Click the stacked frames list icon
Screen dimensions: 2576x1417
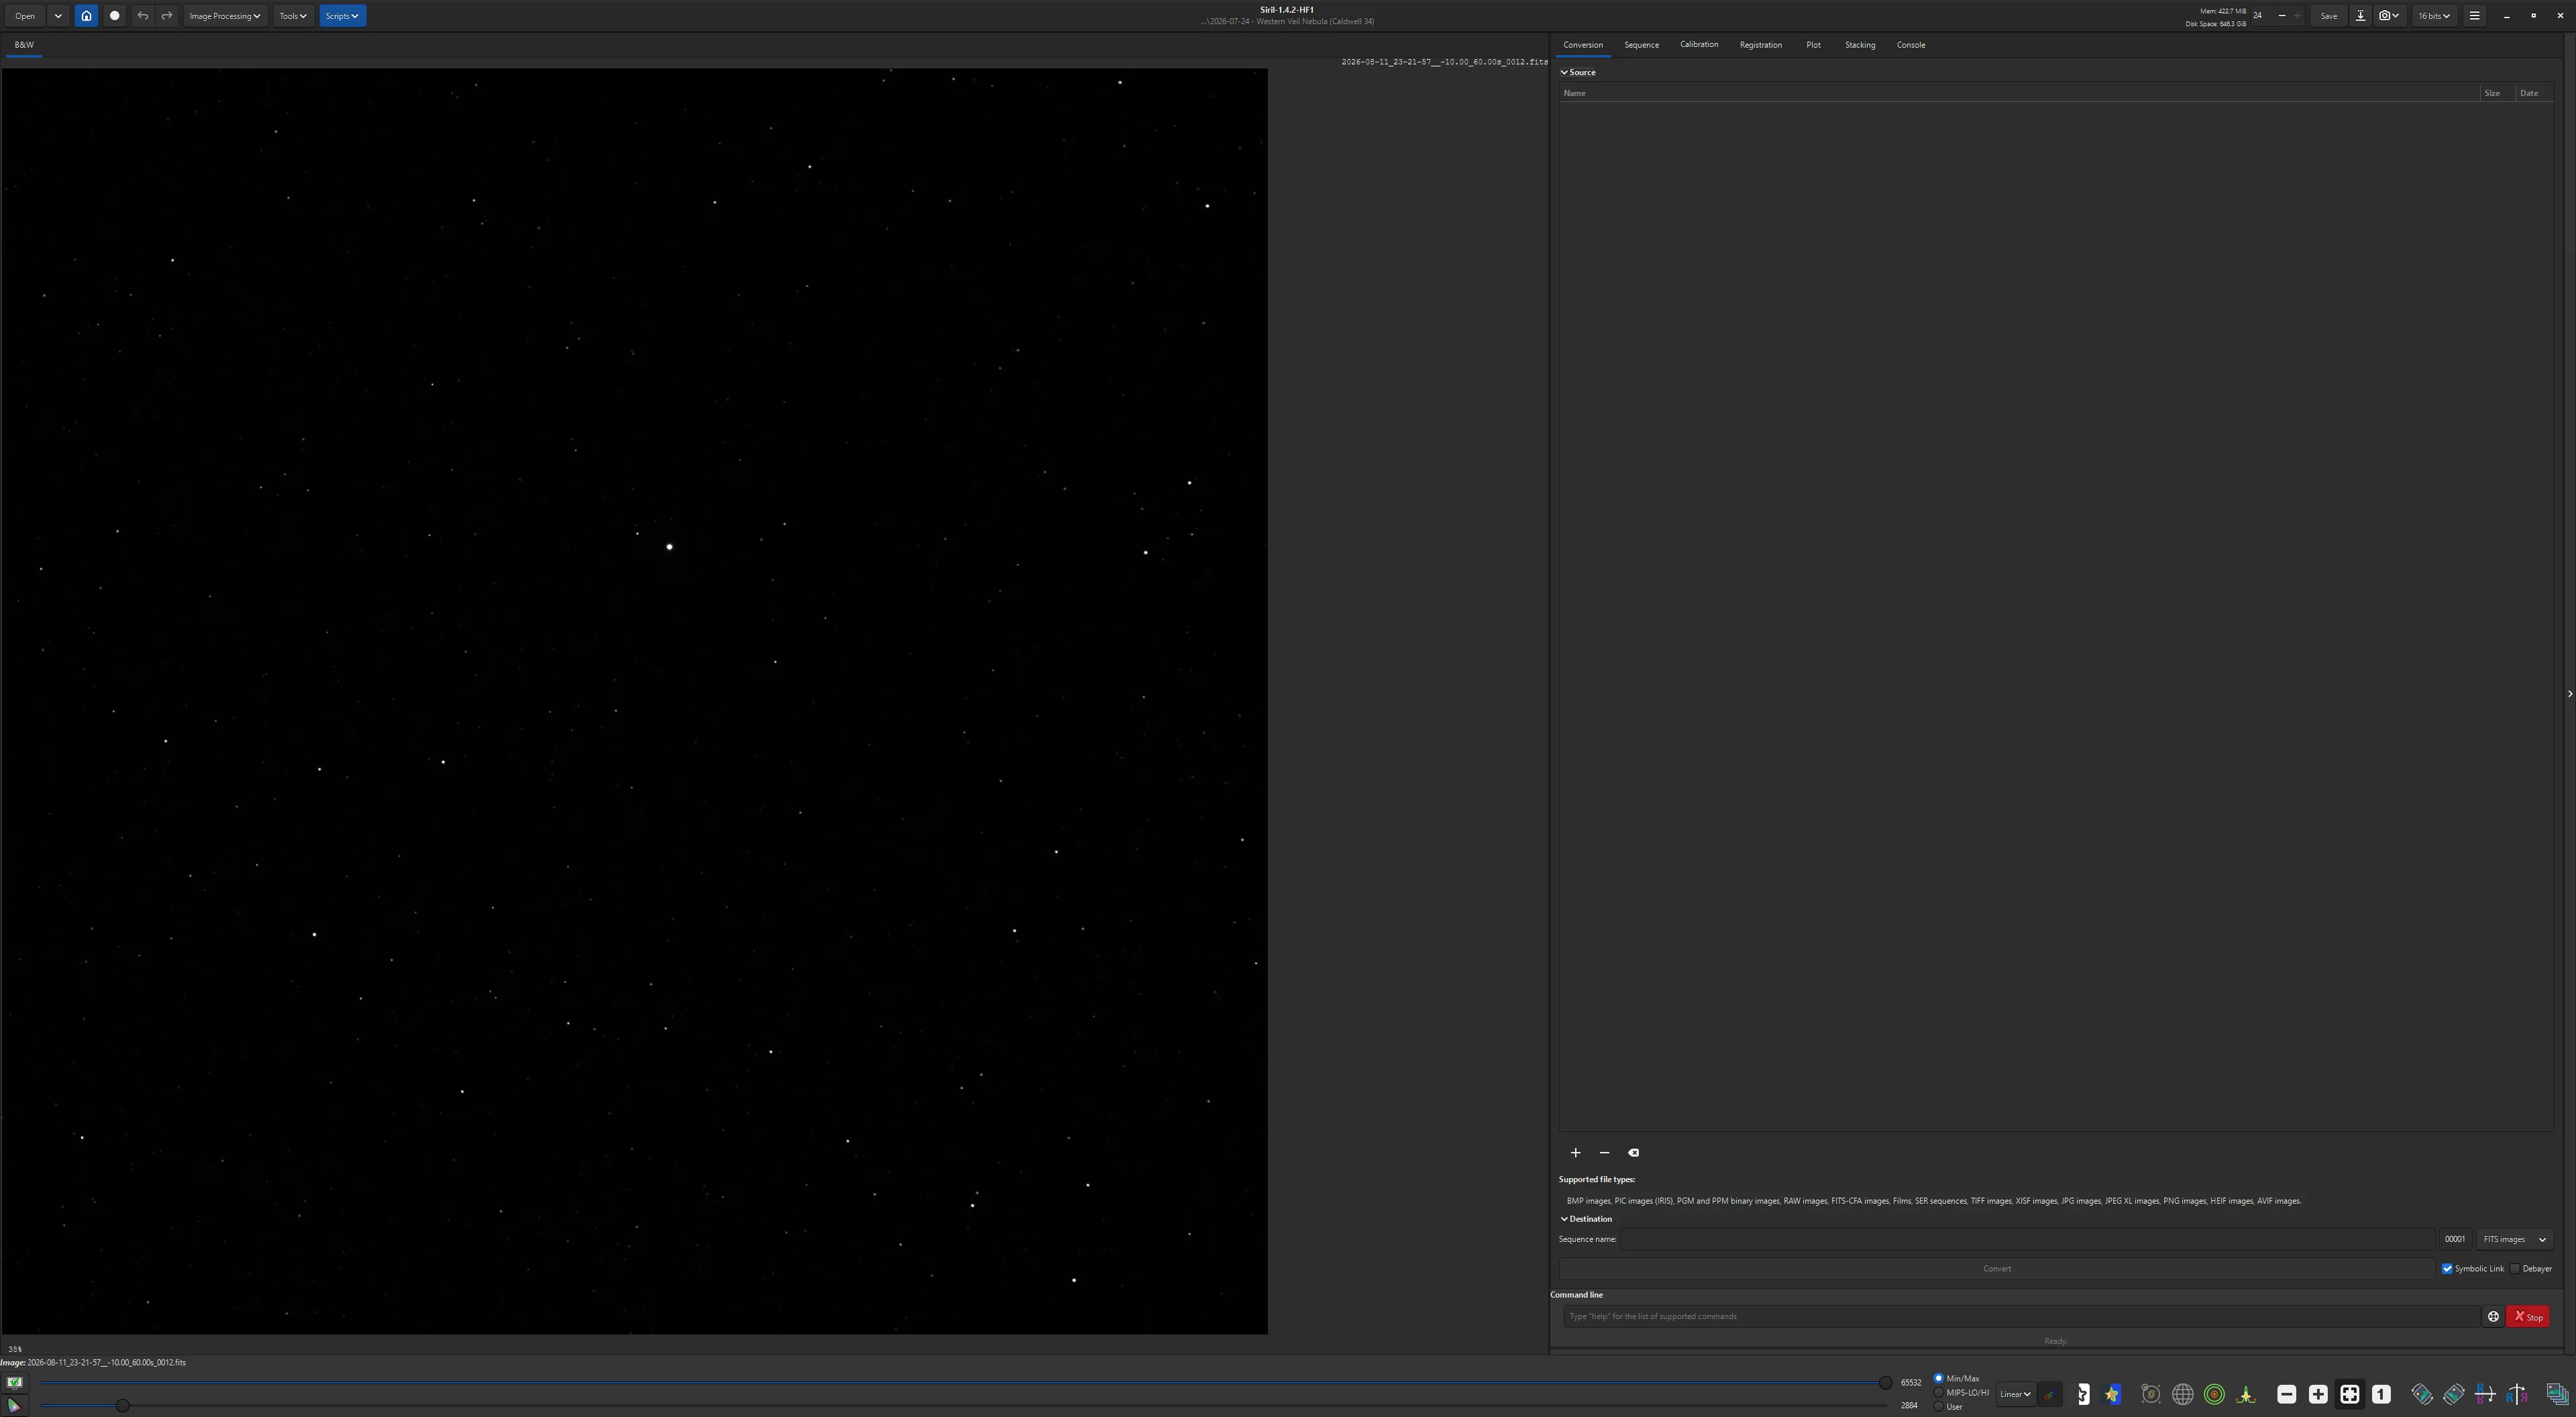[2557, 1394]
